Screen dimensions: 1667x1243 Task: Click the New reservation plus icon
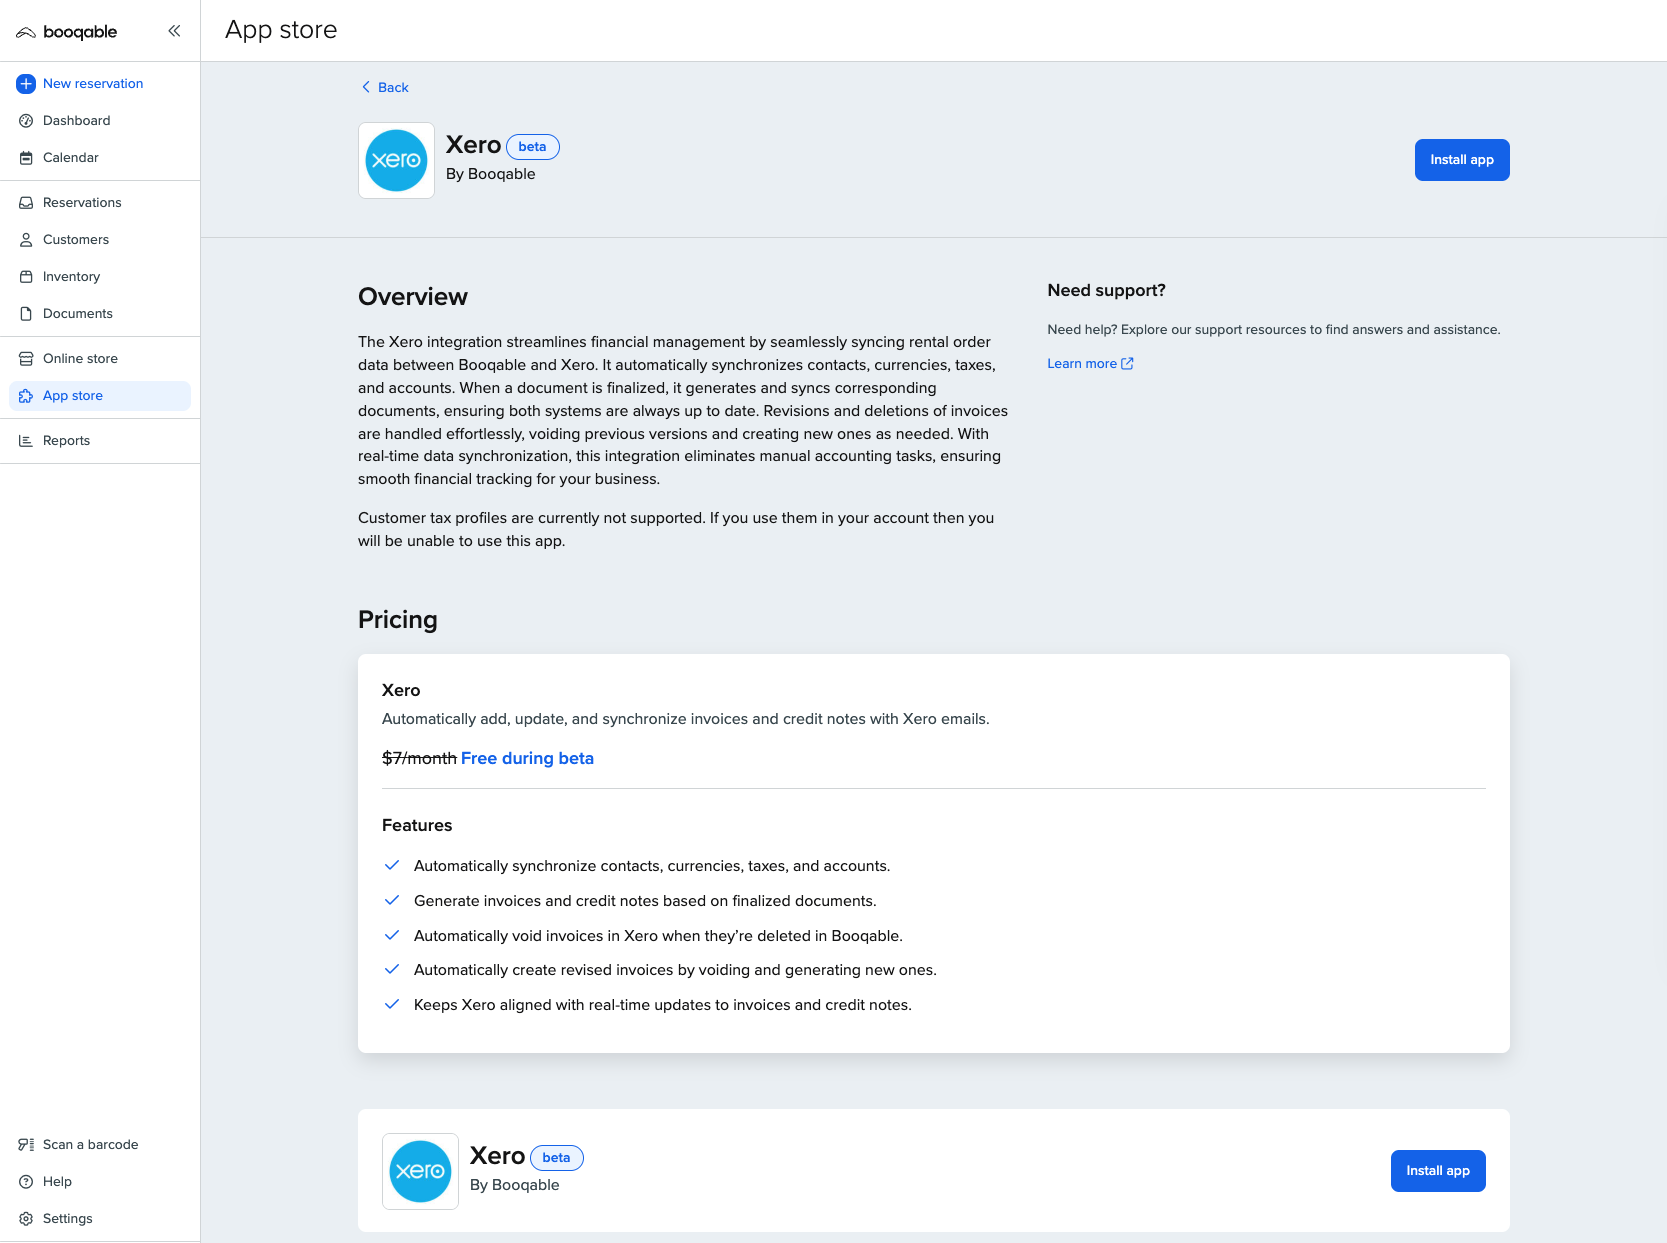coord(26,84)
